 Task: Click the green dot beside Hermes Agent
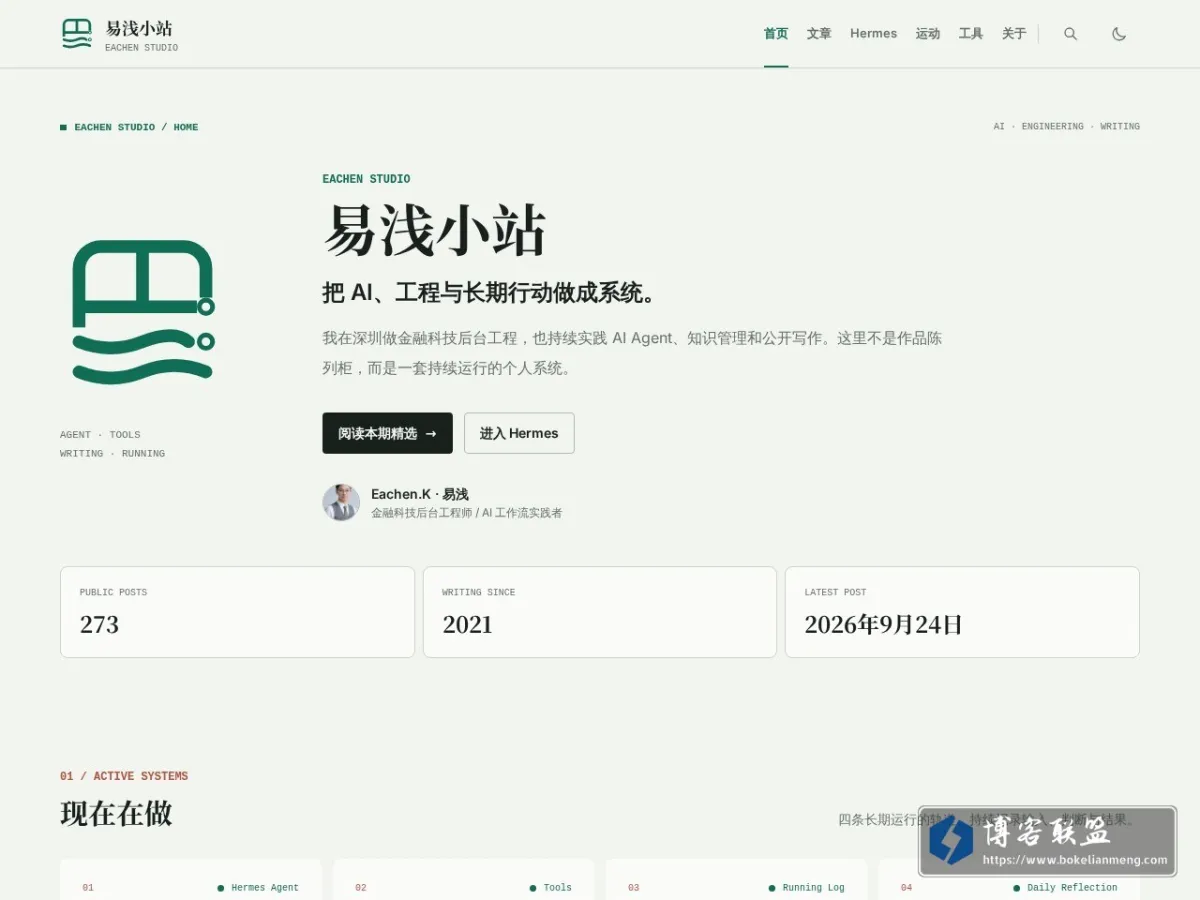(x=221, y=888)
